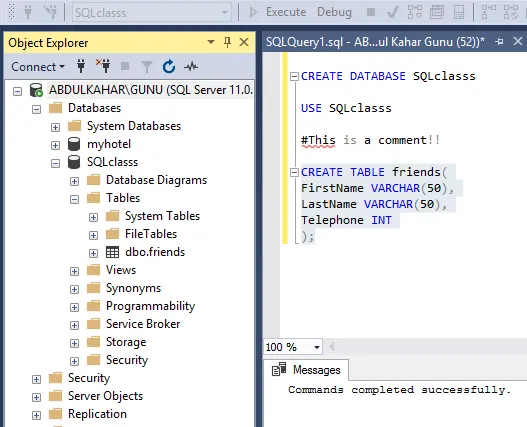This screenshot has height=427, width=527.
Task: Click the Stop square icon in Object Explorer
Action: 125,66
